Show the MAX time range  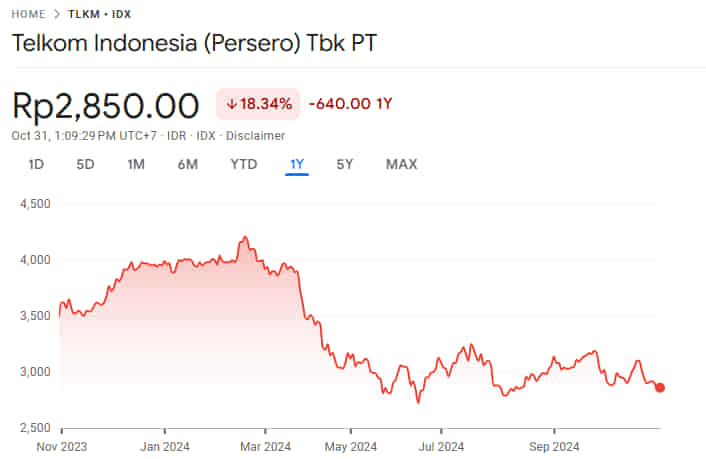tap(401, 164)
